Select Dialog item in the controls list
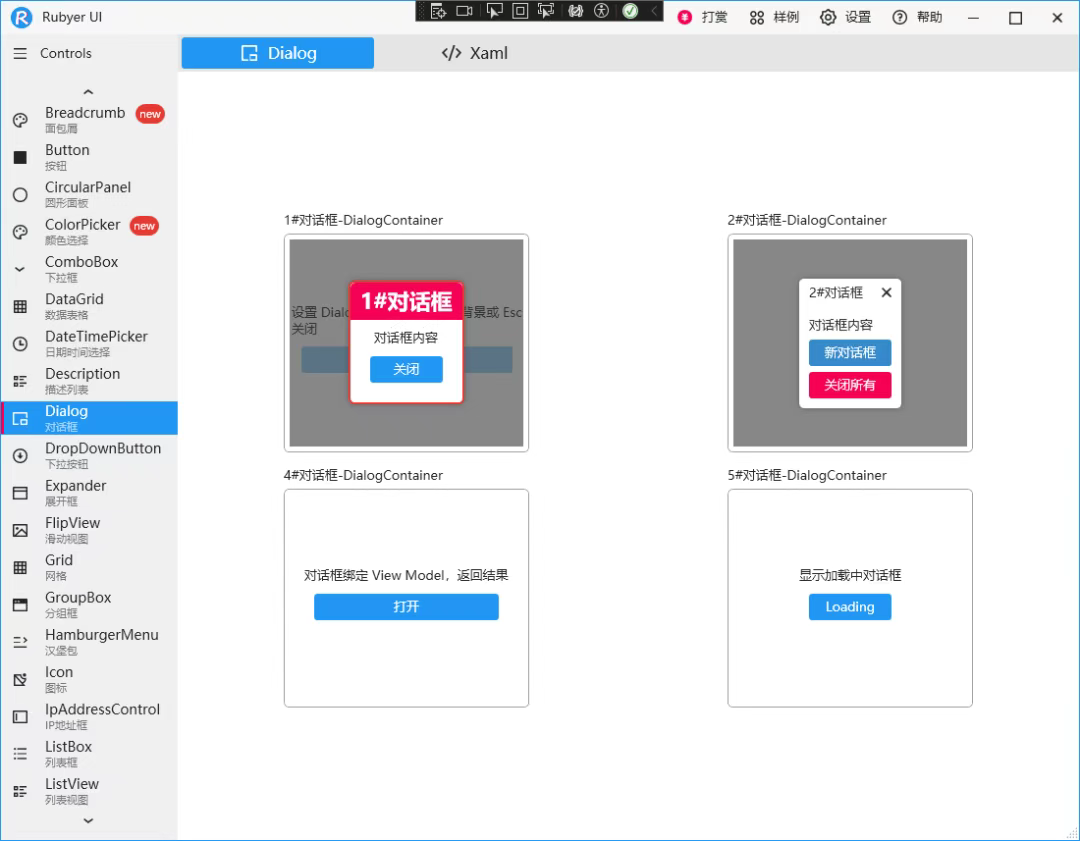This screenshot has width=1080, height=841. (x=89, y=418)
